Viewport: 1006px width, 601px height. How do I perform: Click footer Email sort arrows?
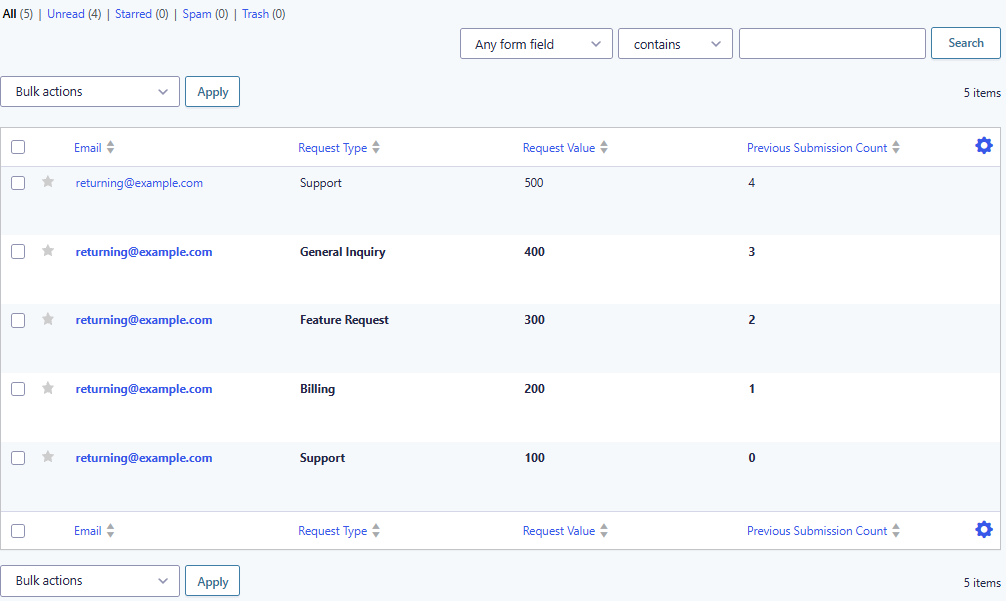[110, 530]
